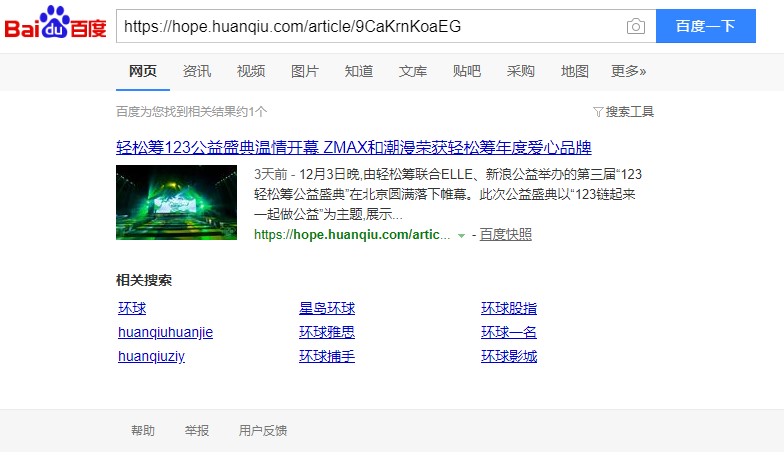Screen dimensions: 784x465
Task: Click the snippet text starting 3天前 - 12月3日晚
Action: pyautogui.click(x=448, y=194)
